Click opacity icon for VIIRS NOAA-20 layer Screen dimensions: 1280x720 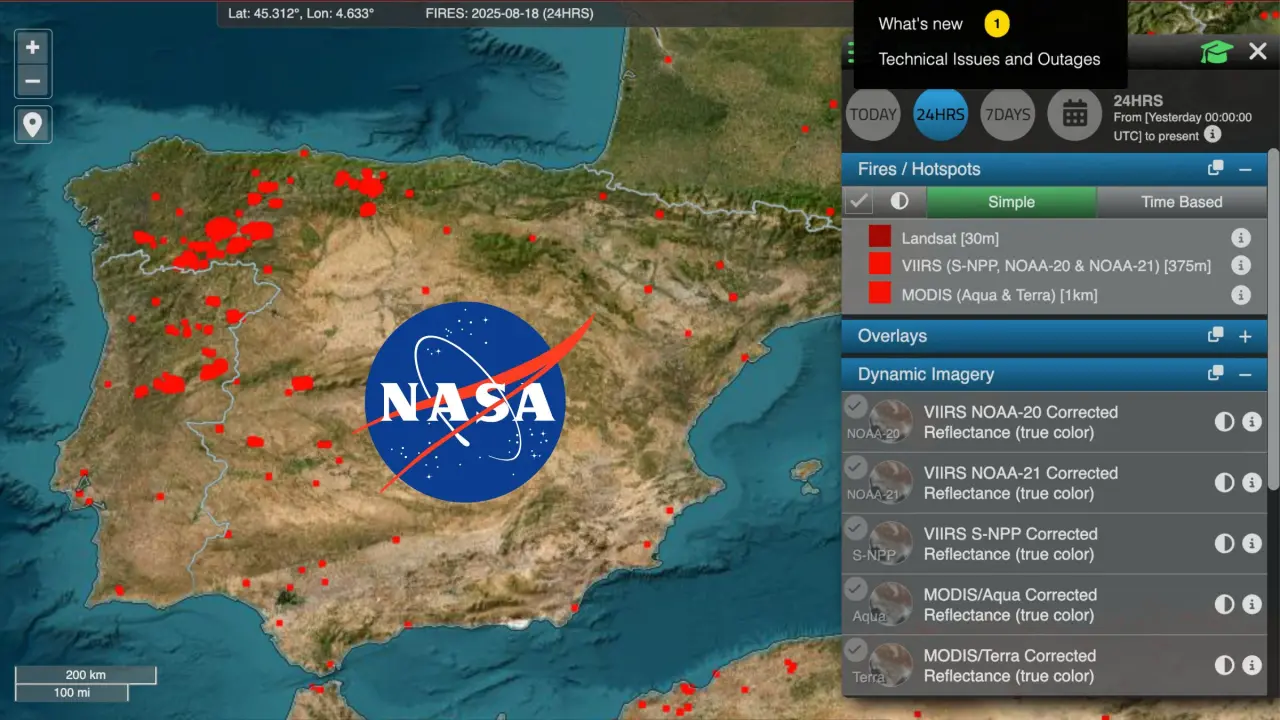click(1223, 422)
